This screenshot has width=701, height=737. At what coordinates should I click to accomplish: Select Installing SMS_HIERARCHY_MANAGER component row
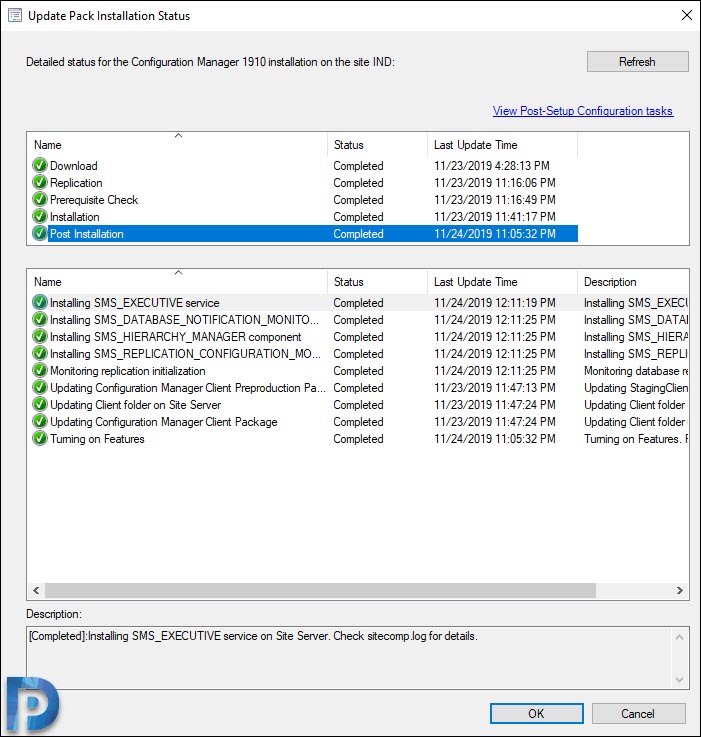point(360,337)
